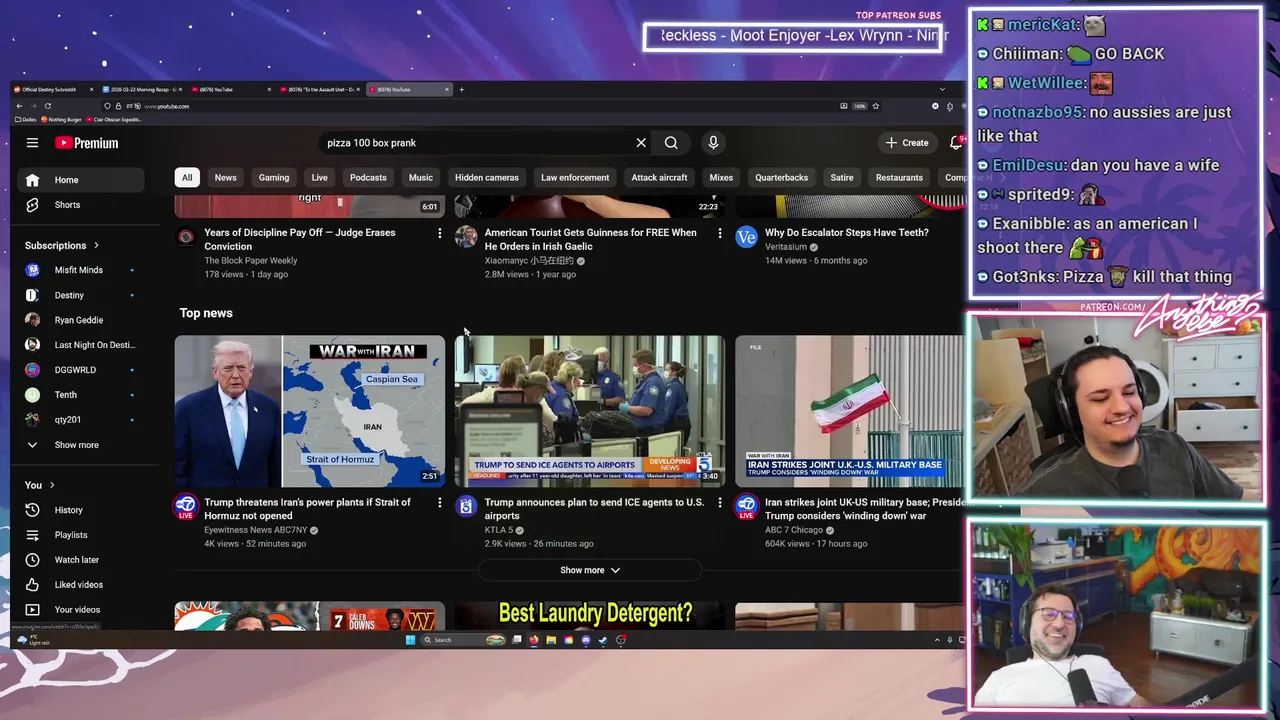This screenshot has height=720, width=1280.
Task: Open Misfit Minds subscription
Action: pos(81,270)
